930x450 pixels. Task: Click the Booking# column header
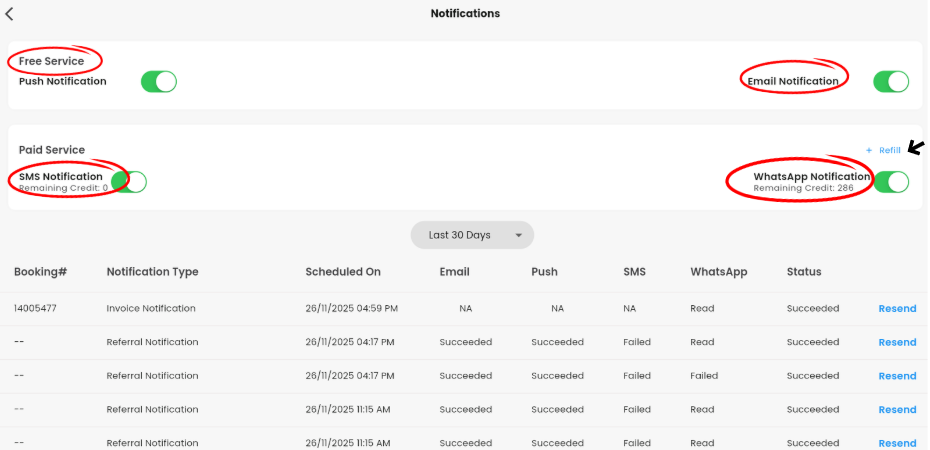coord(40,272)
